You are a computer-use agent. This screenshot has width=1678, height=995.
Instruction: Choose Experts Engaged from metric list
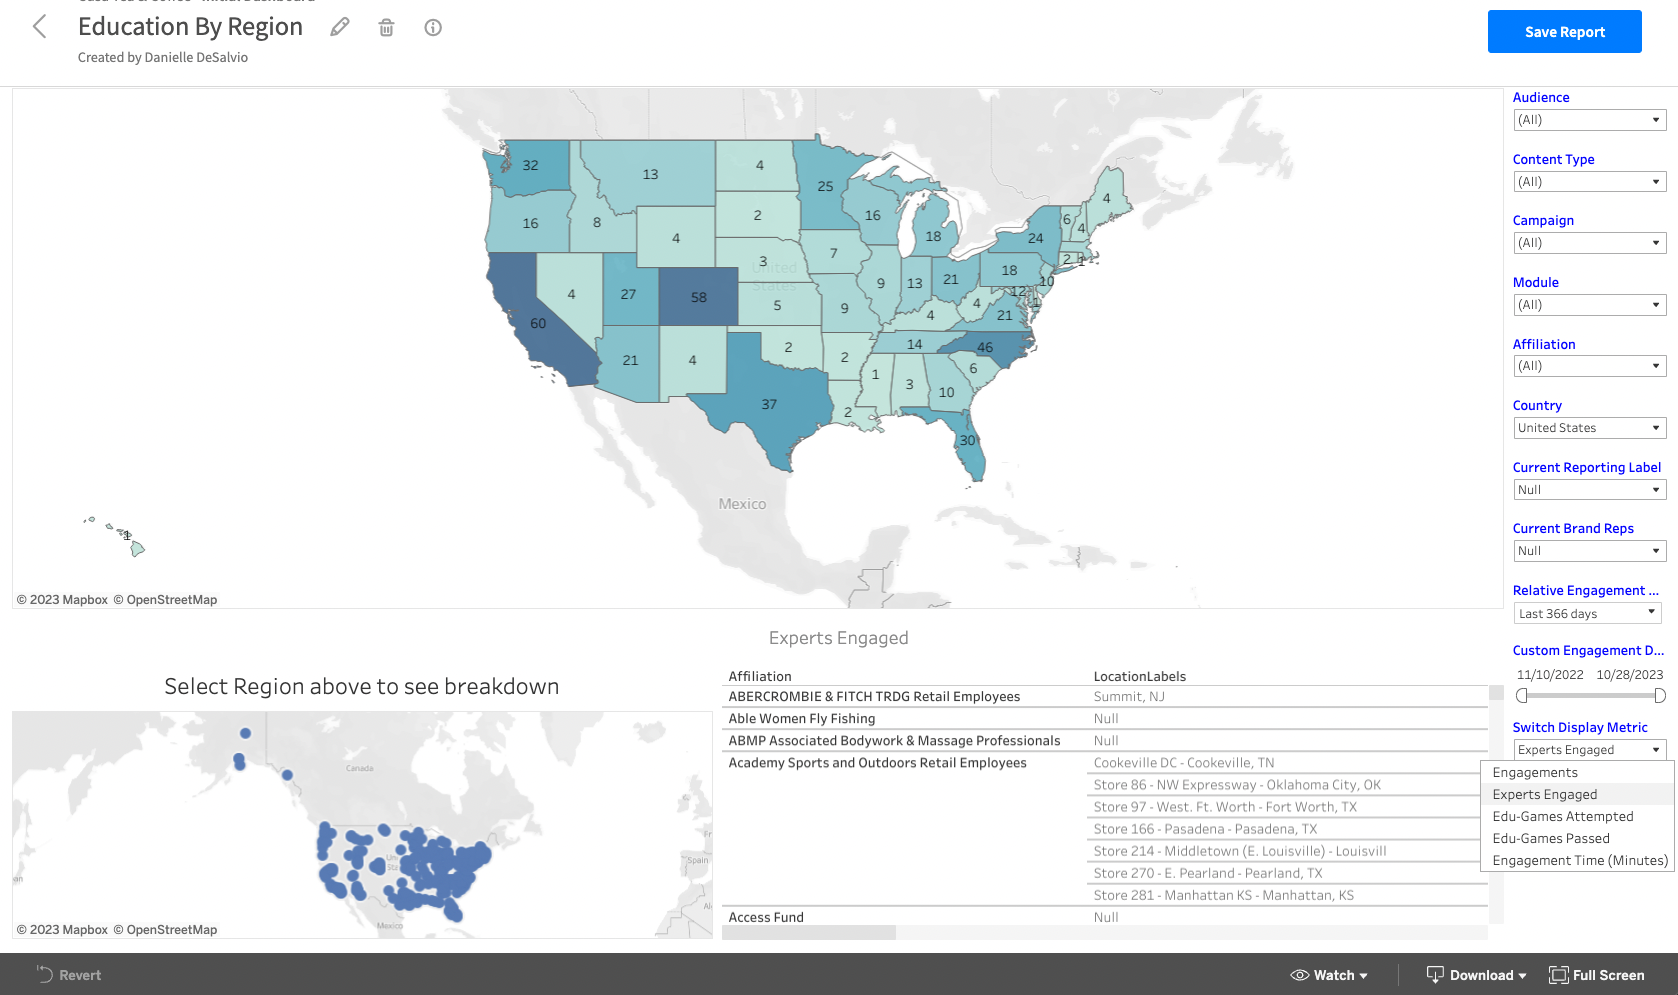tap(1576, 795)
